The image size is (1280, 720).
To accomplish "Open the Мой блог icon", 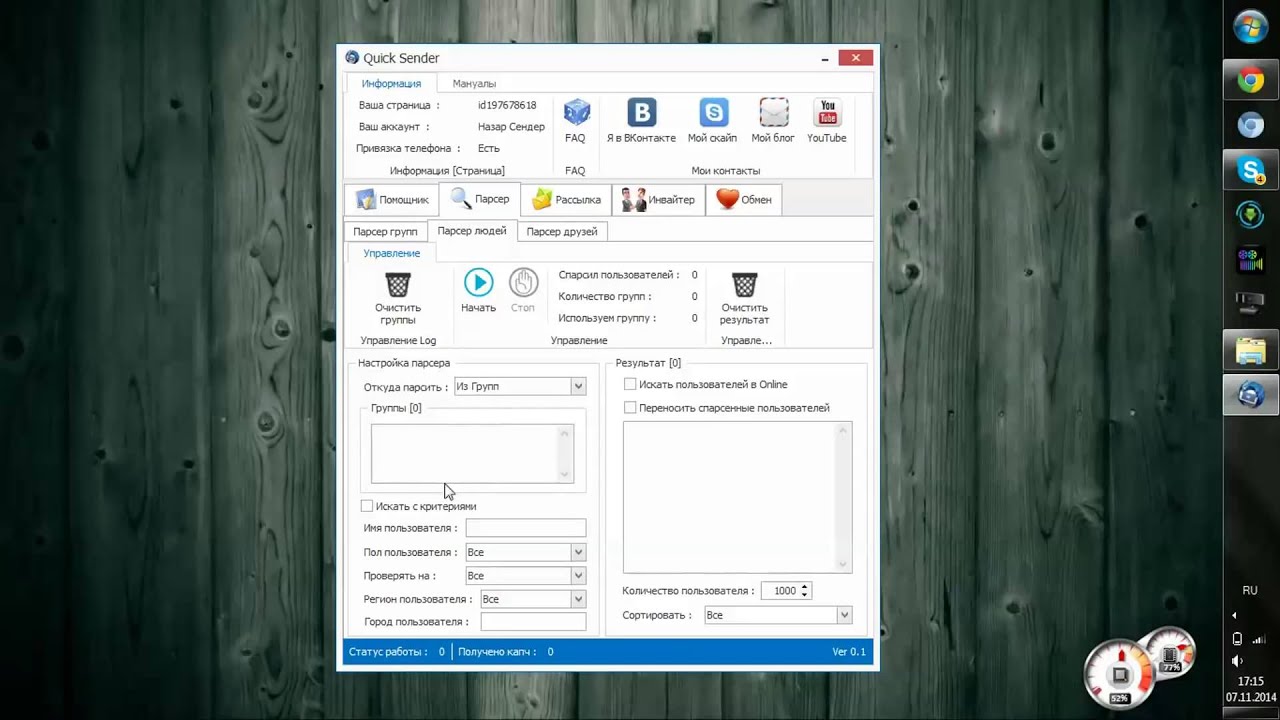I will pyautogui.click(x=773, y=113).
